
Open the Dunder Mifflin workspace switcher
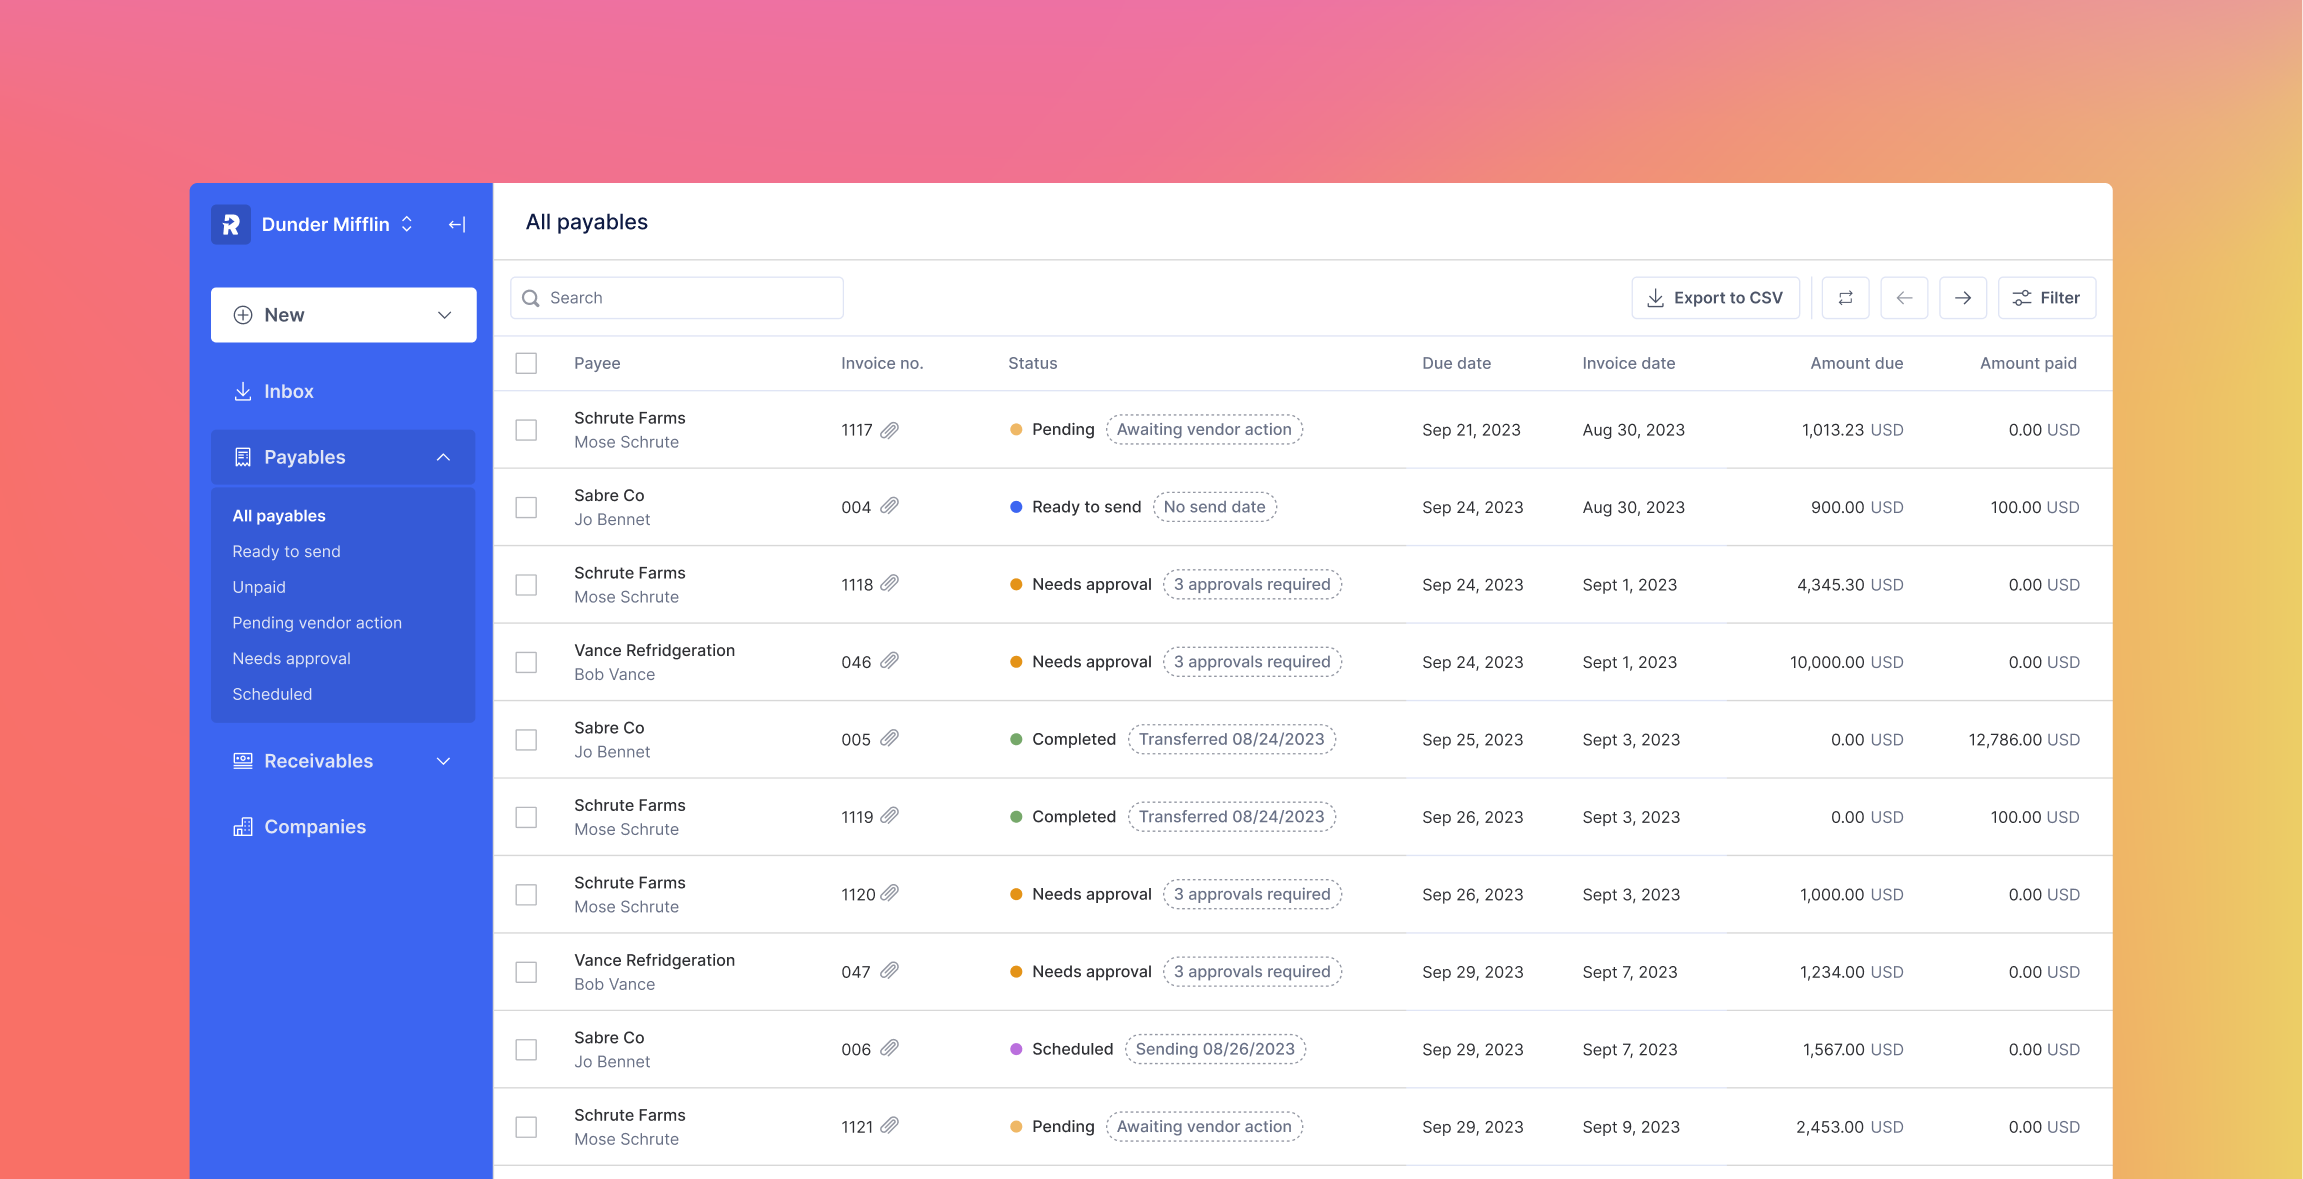click(323, 224)
